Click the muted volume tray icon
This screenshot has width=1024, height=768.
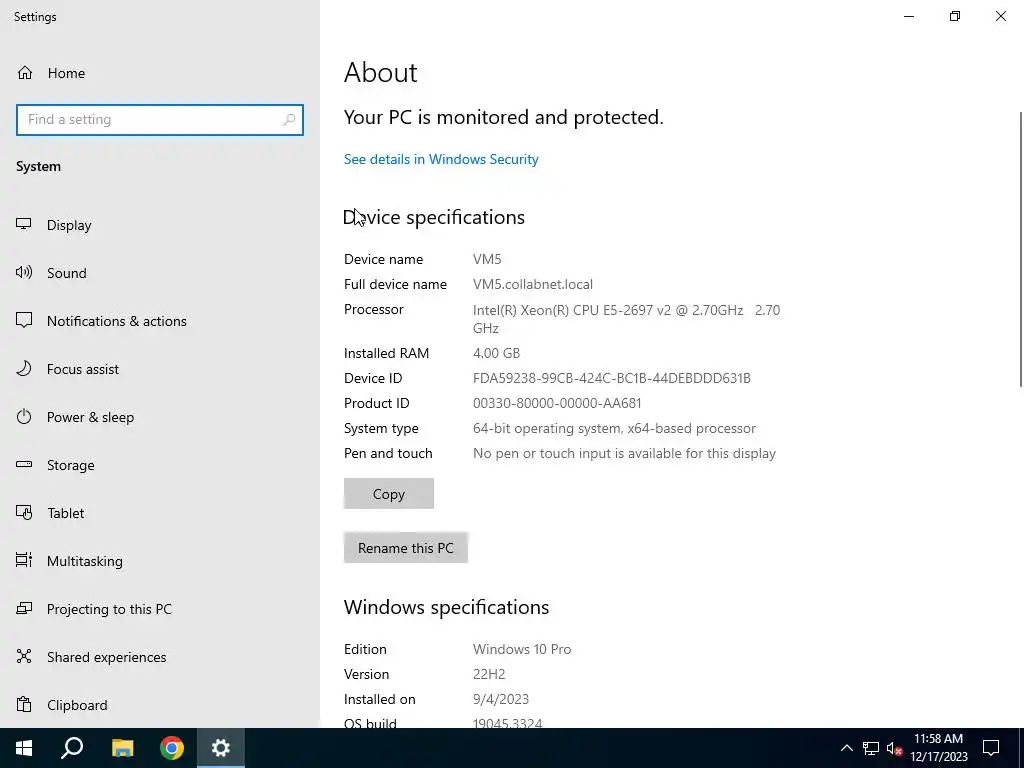(894, 748)
